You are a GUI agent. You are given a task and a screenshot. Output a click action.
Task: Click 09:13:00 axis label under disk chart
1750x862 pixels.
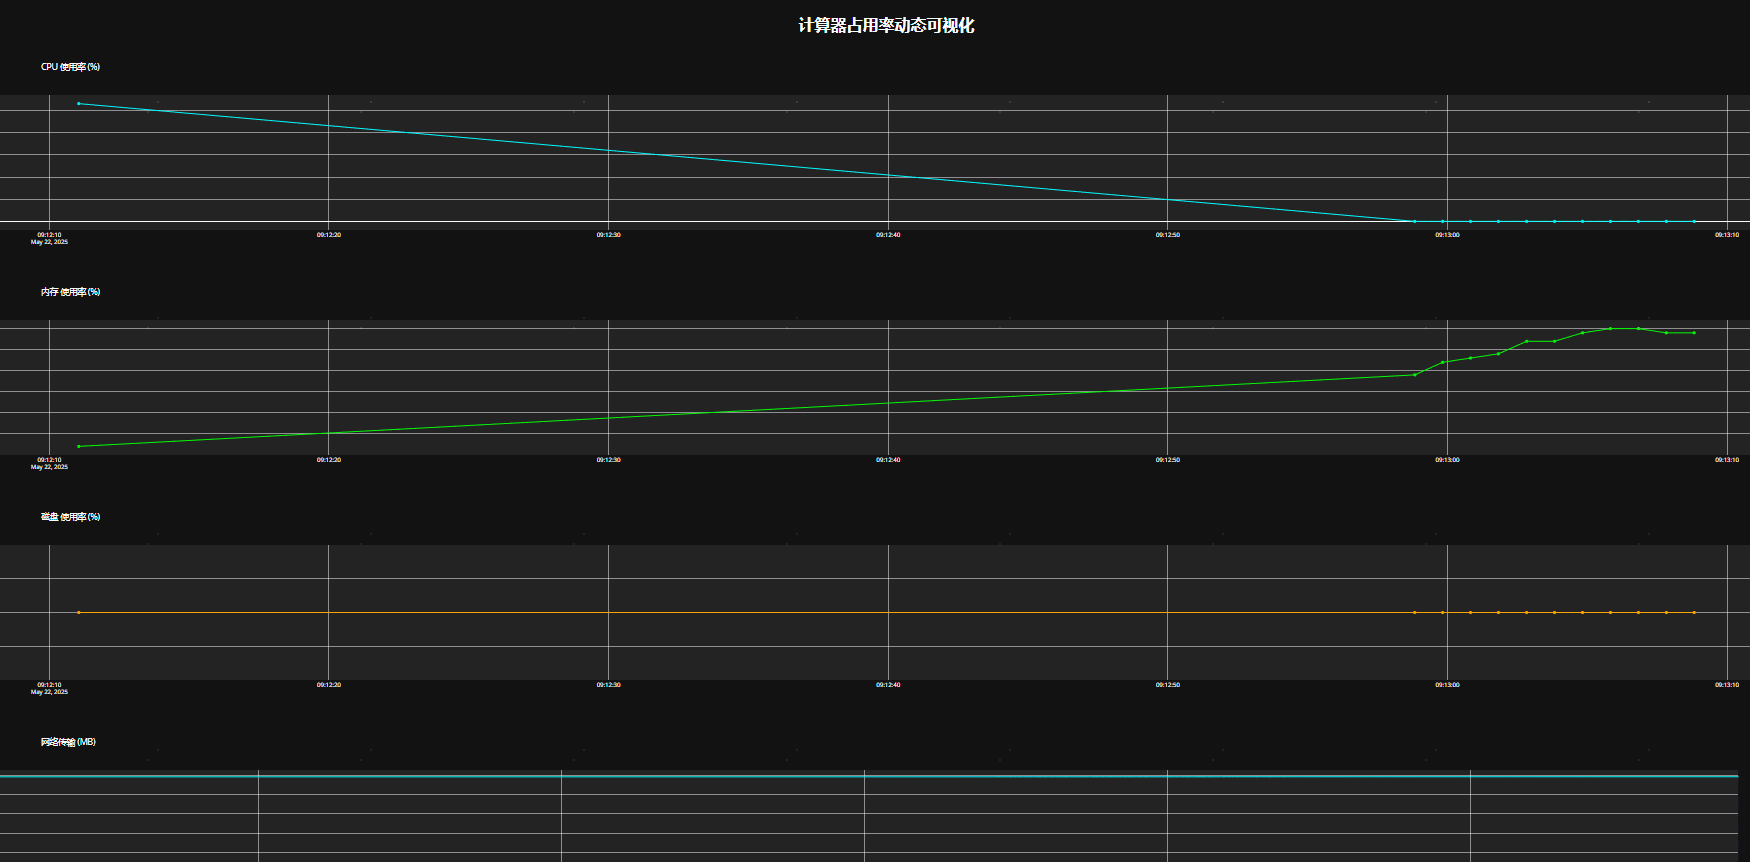1447,685
